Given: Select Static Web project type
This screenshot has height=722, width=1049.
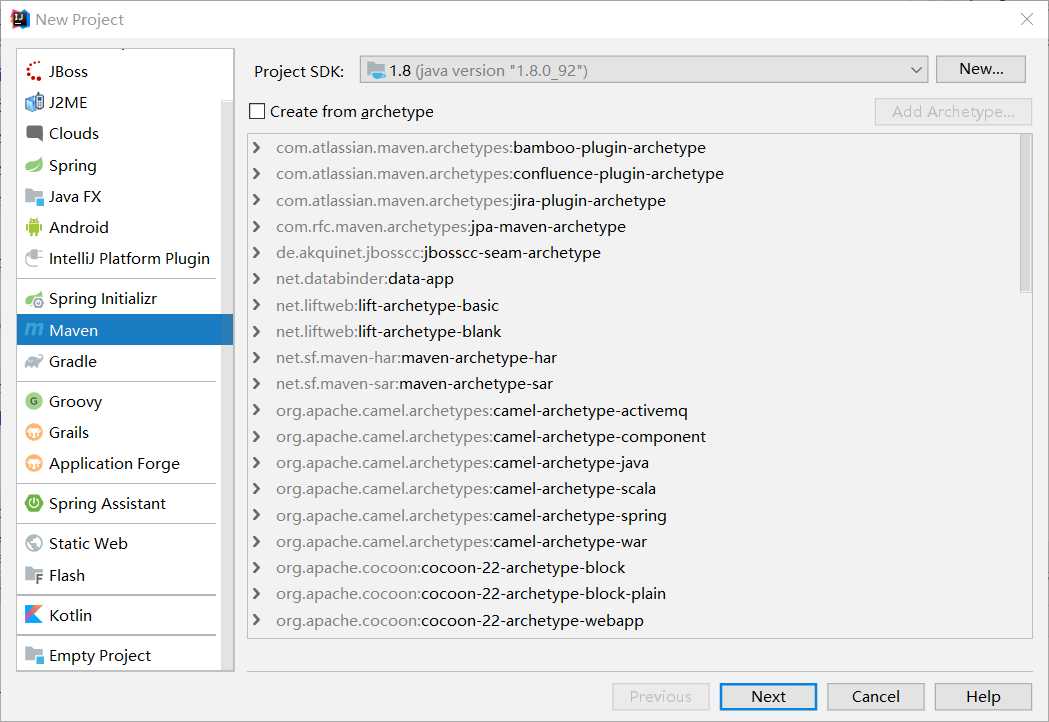Looking at the screenshot, I should (118, 543).
